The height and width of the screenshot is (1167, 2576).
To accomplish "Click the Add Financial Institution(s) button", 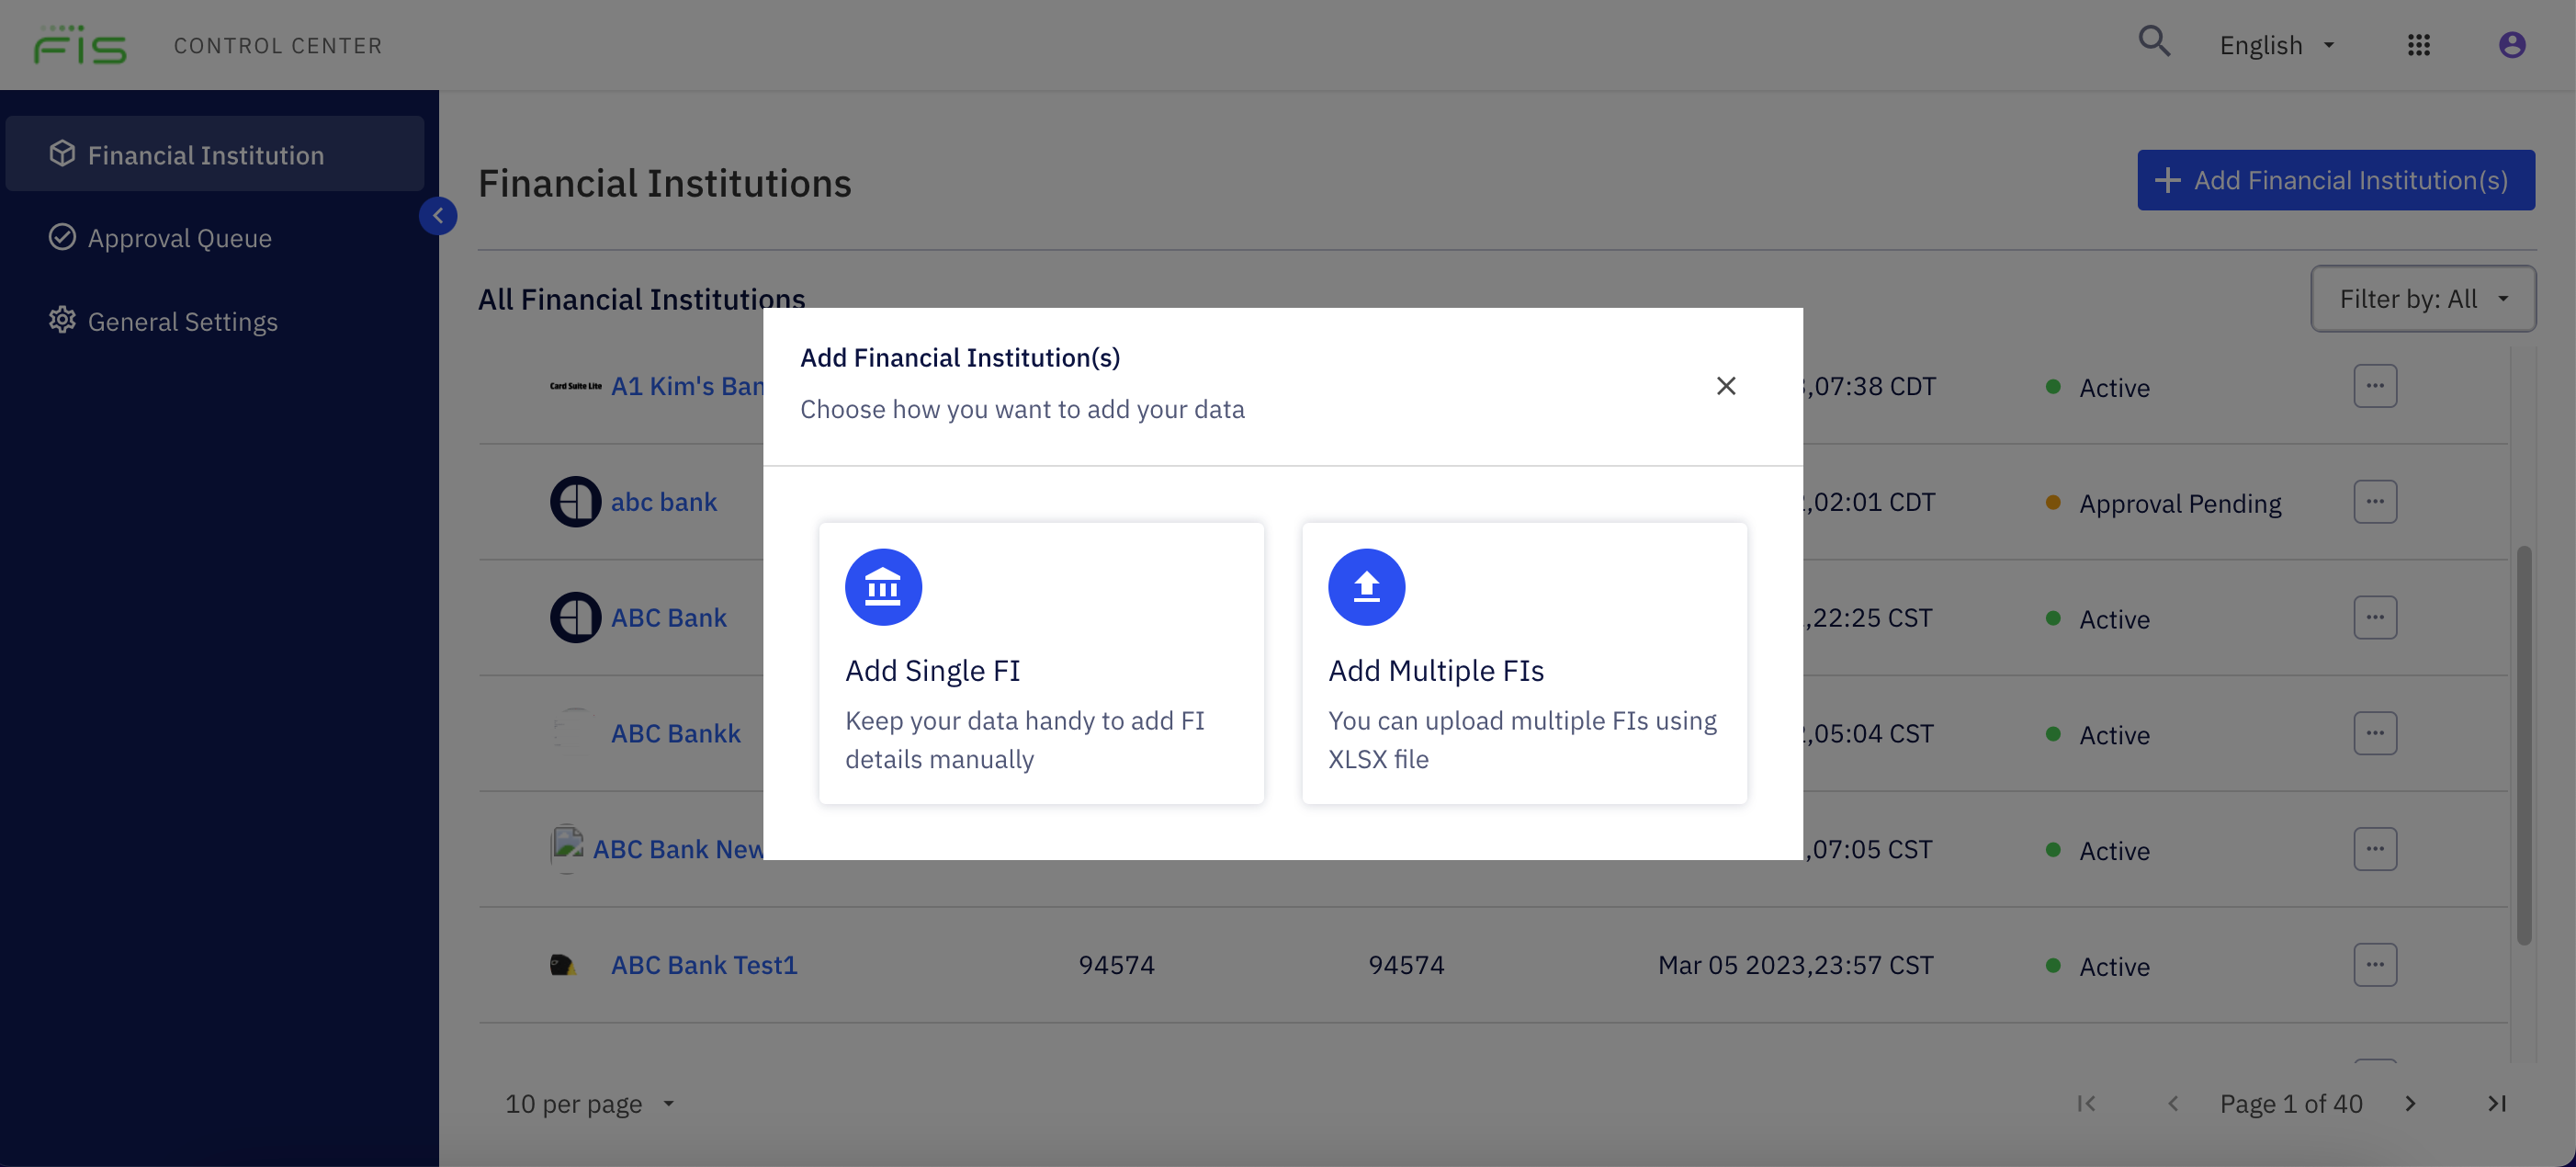I will pos(2336,179).
